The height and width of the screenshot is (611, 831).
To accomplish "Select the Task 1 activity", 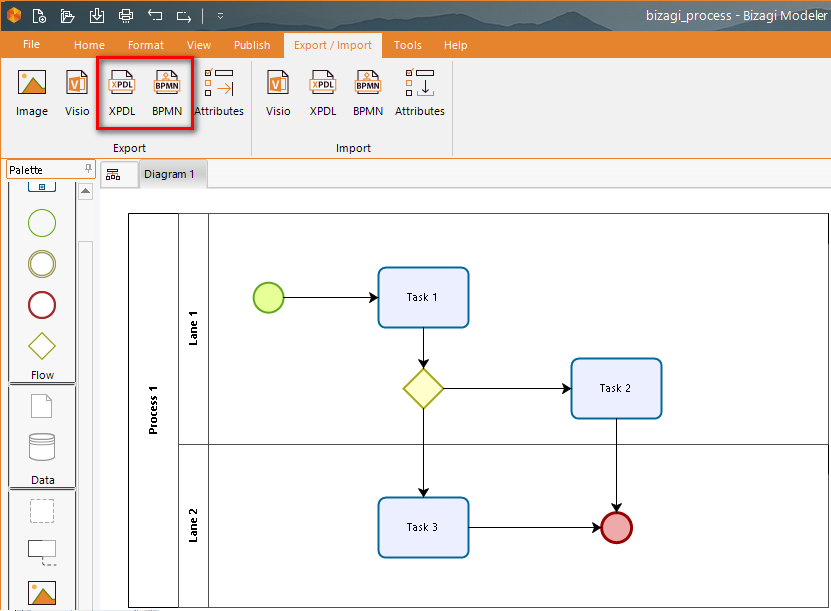I will [x=423, y=297].
